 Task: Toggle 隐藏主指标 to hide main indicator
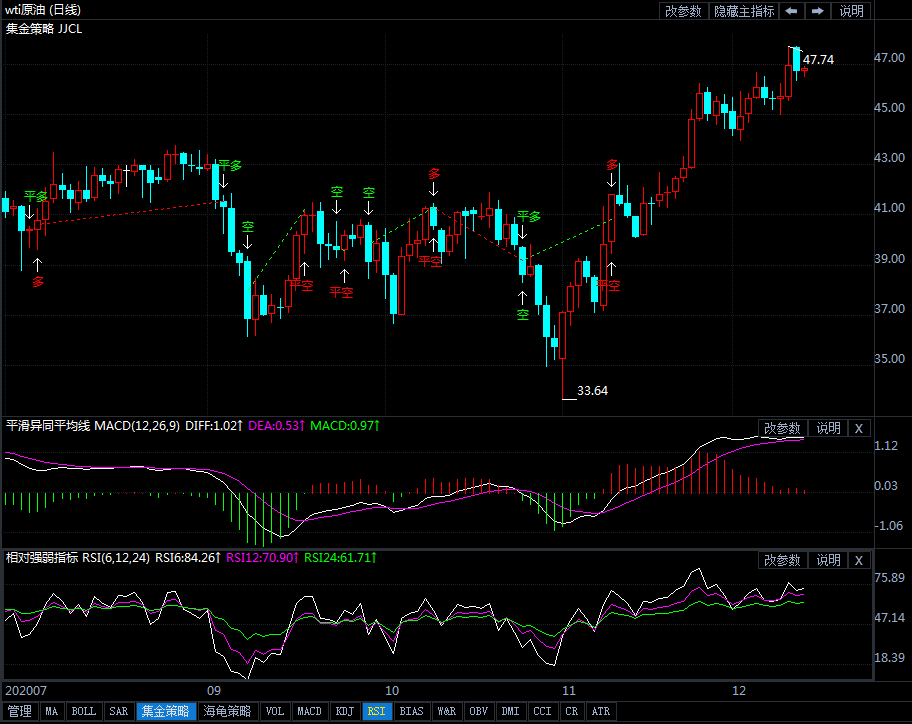pos(743,11)
